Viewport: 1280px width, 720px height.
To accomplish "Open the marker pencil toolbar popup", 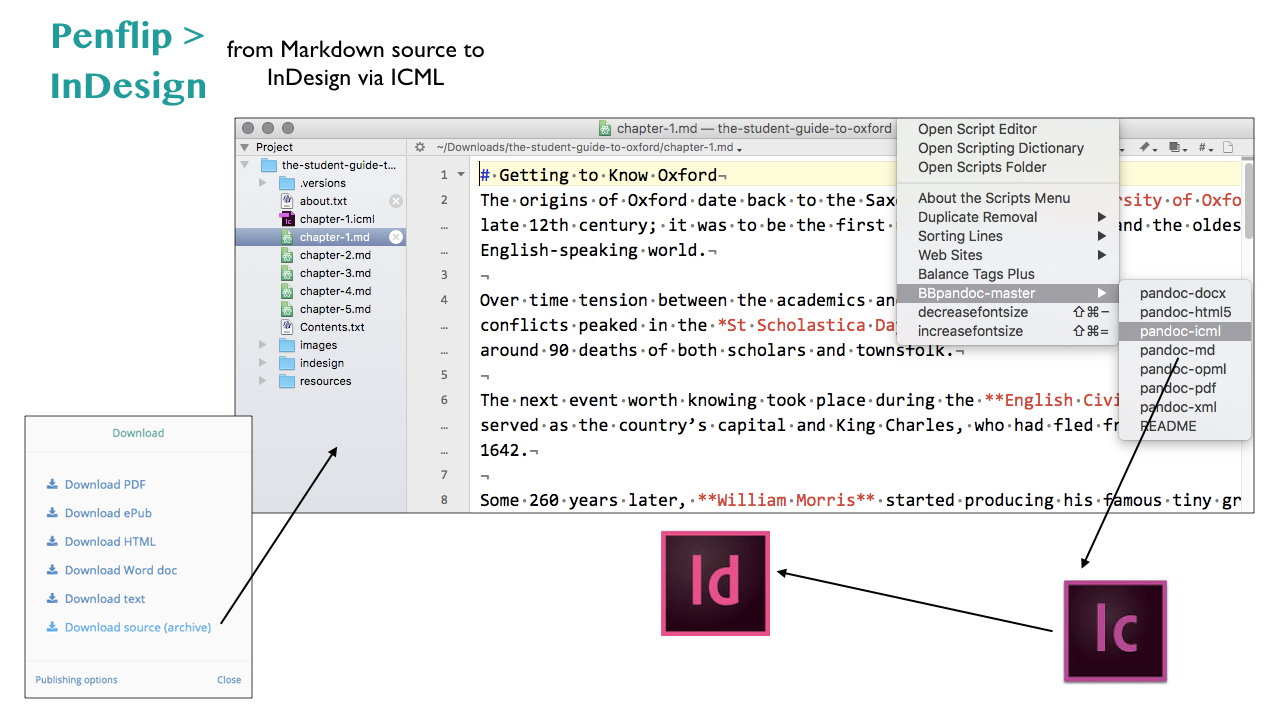I will pyautogui.click(x=1148, y=147).
